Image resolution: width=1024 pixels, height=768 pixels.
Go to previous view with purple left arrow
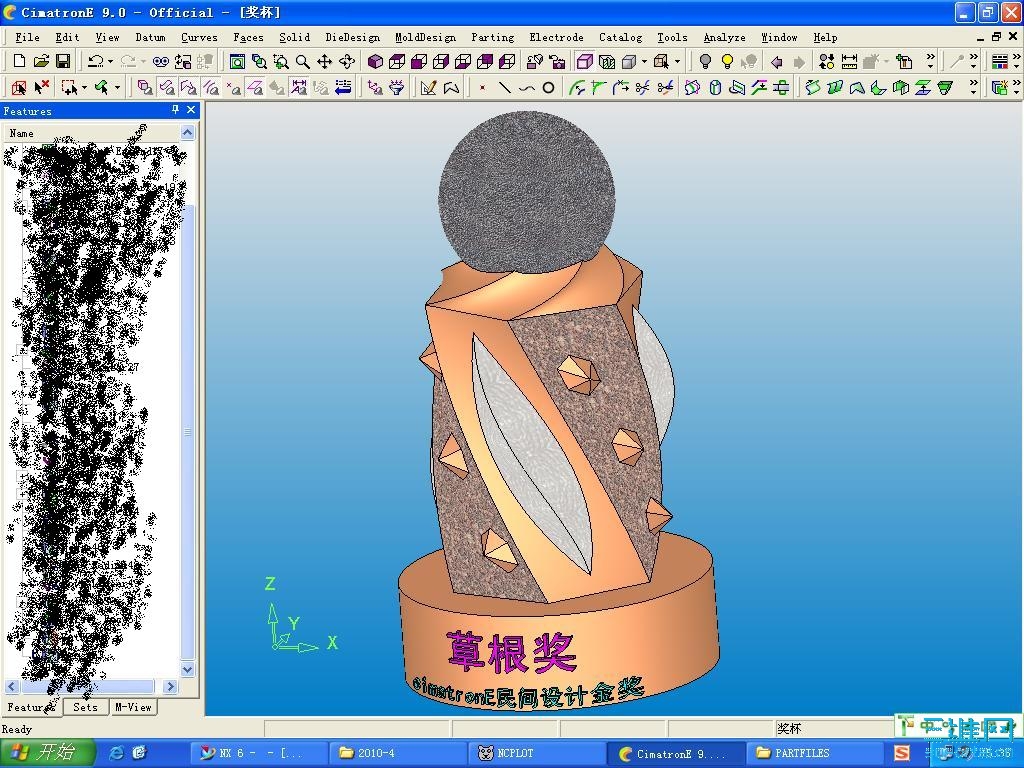[x=776, y=61]
